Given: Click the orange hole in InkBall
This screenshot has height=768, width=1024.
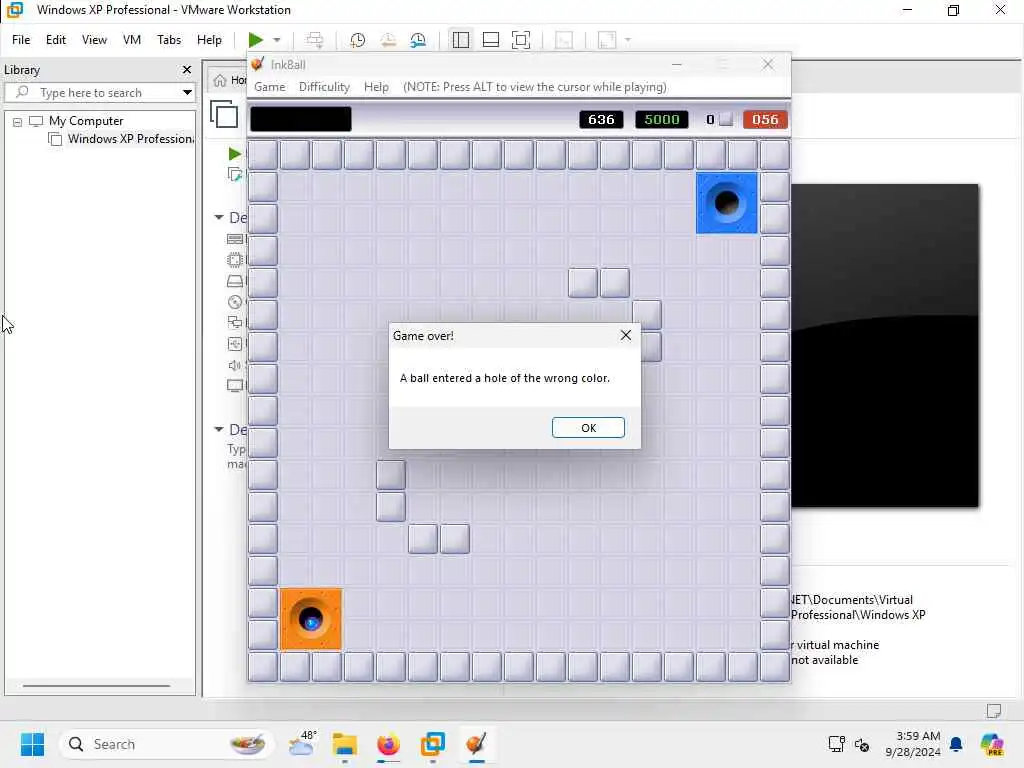Looking at the screenshot, I should click(x=311, y=619).
